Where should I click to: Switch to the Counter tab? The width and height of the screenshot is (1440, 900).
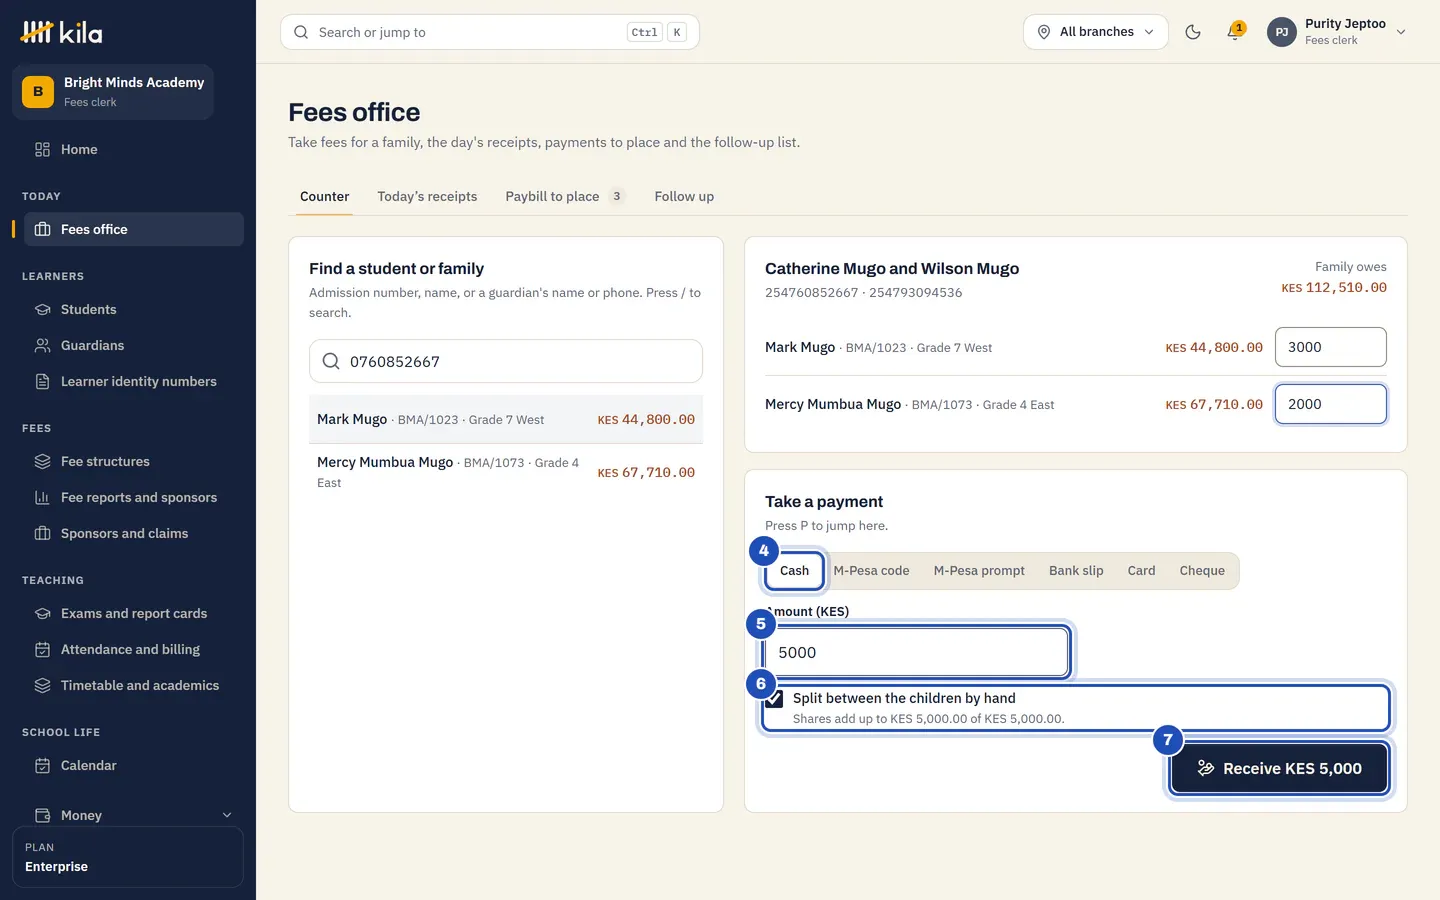click(325, 196)
